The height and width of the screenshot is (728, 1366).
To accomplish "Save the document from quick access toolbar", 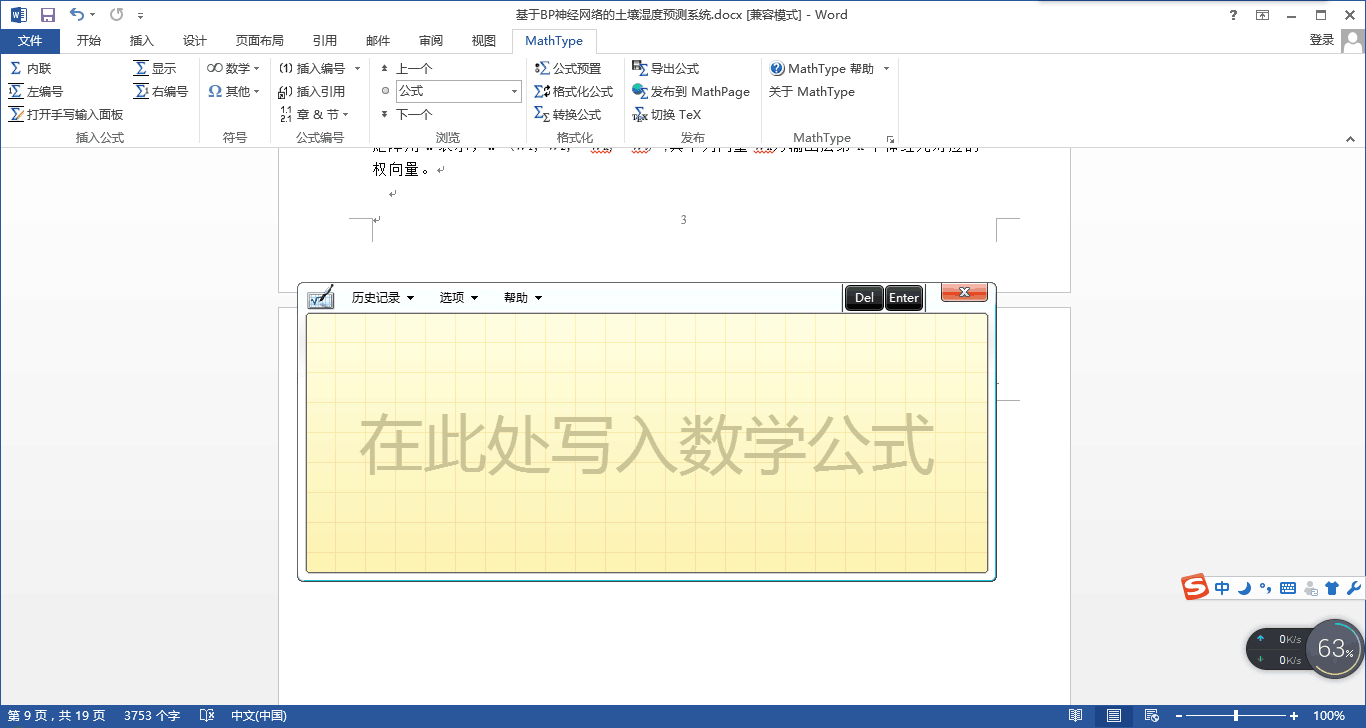I will pos(48,15).
